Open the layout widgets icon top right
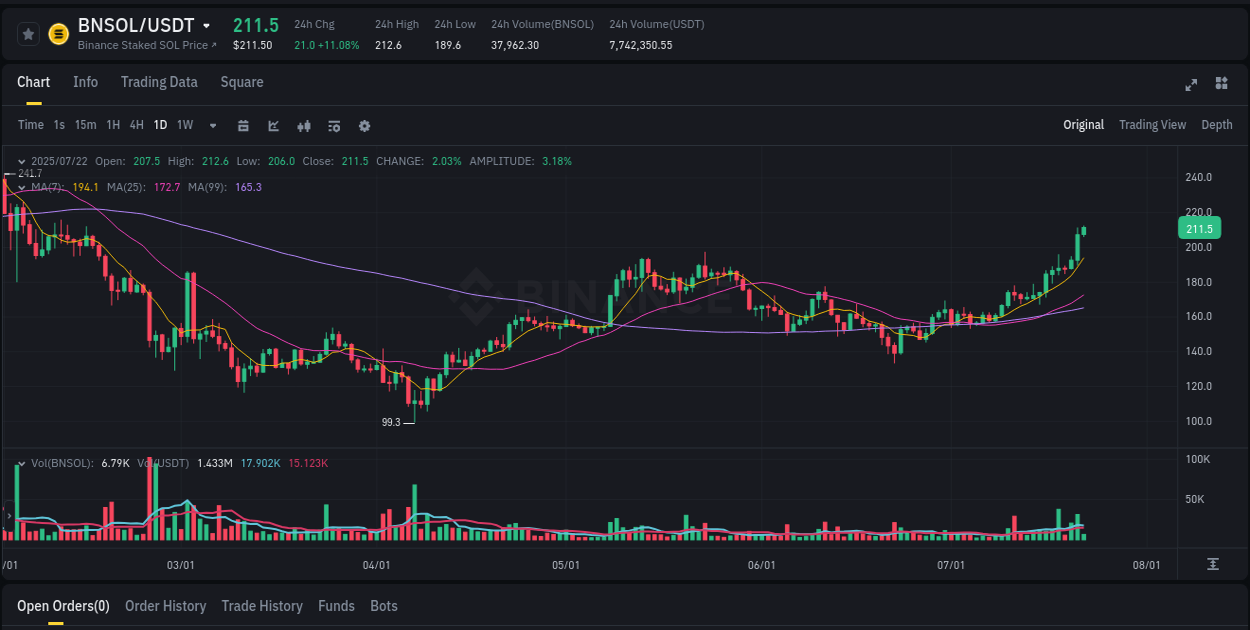Viewport: 1250px width, 630px height. click(1220, 85)
